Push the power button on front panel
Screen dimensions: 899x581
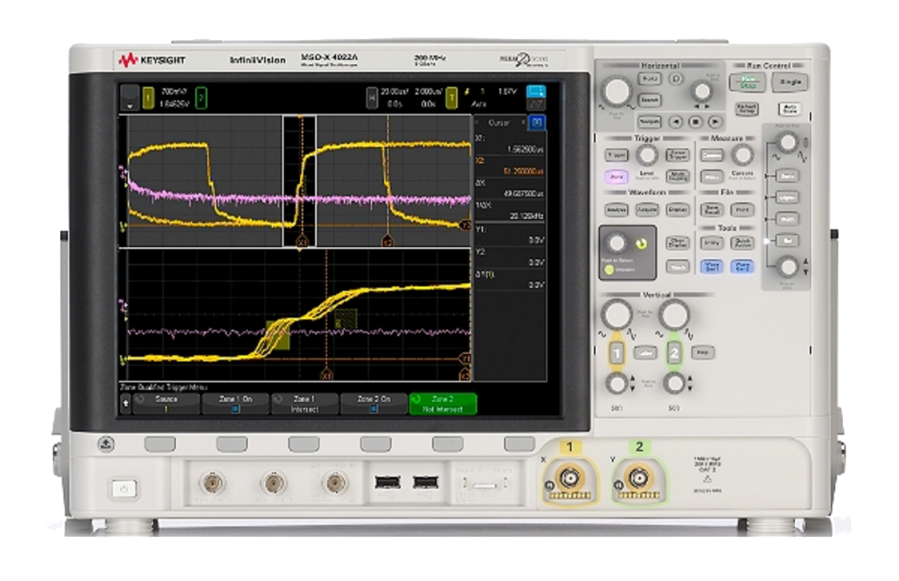[x=123, y=489]
